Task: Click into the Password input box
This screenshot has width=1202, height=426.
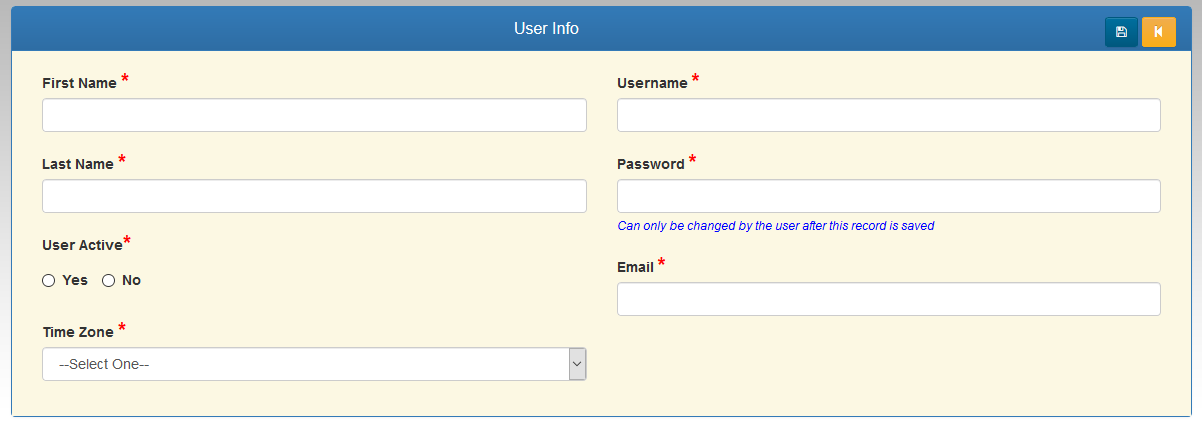Action: click(x=889, y=196)
